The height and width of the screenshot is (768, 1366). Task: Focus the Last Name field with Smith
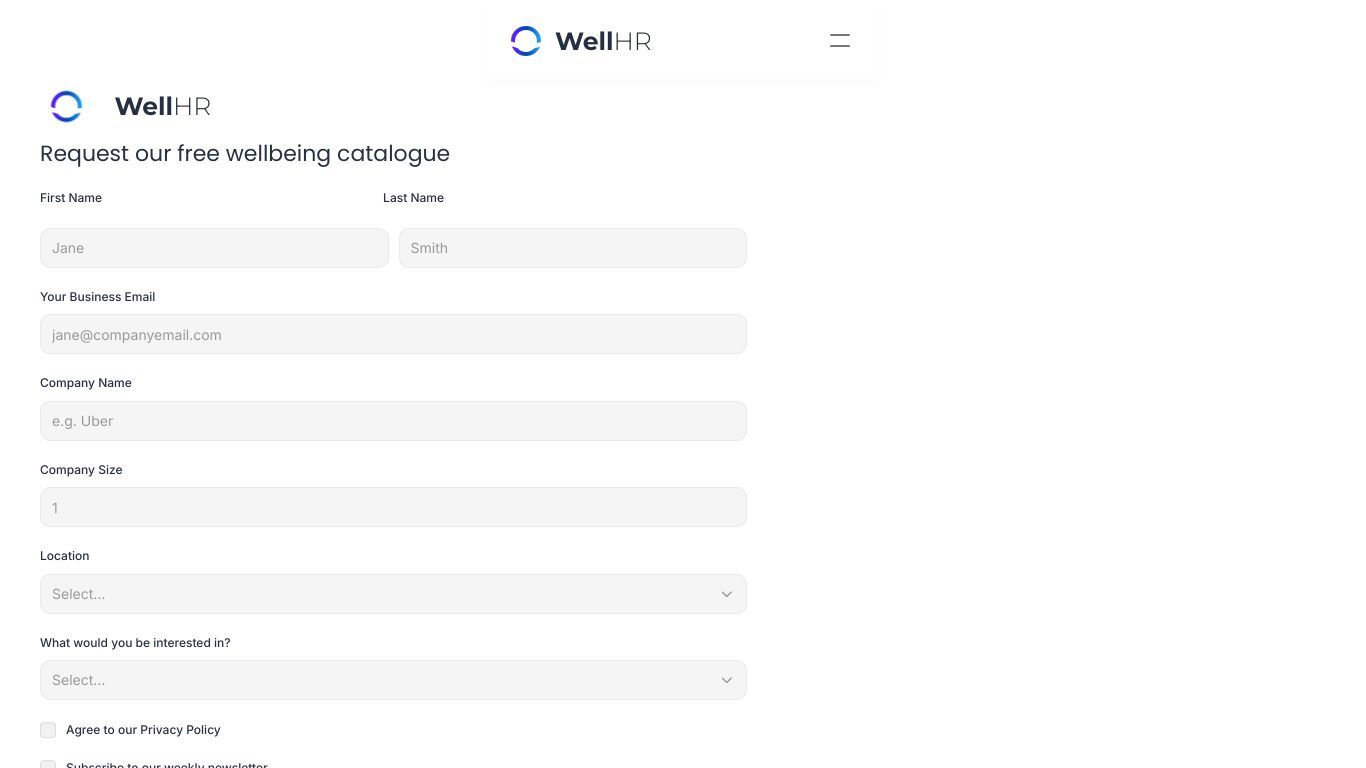pos(573,248)
